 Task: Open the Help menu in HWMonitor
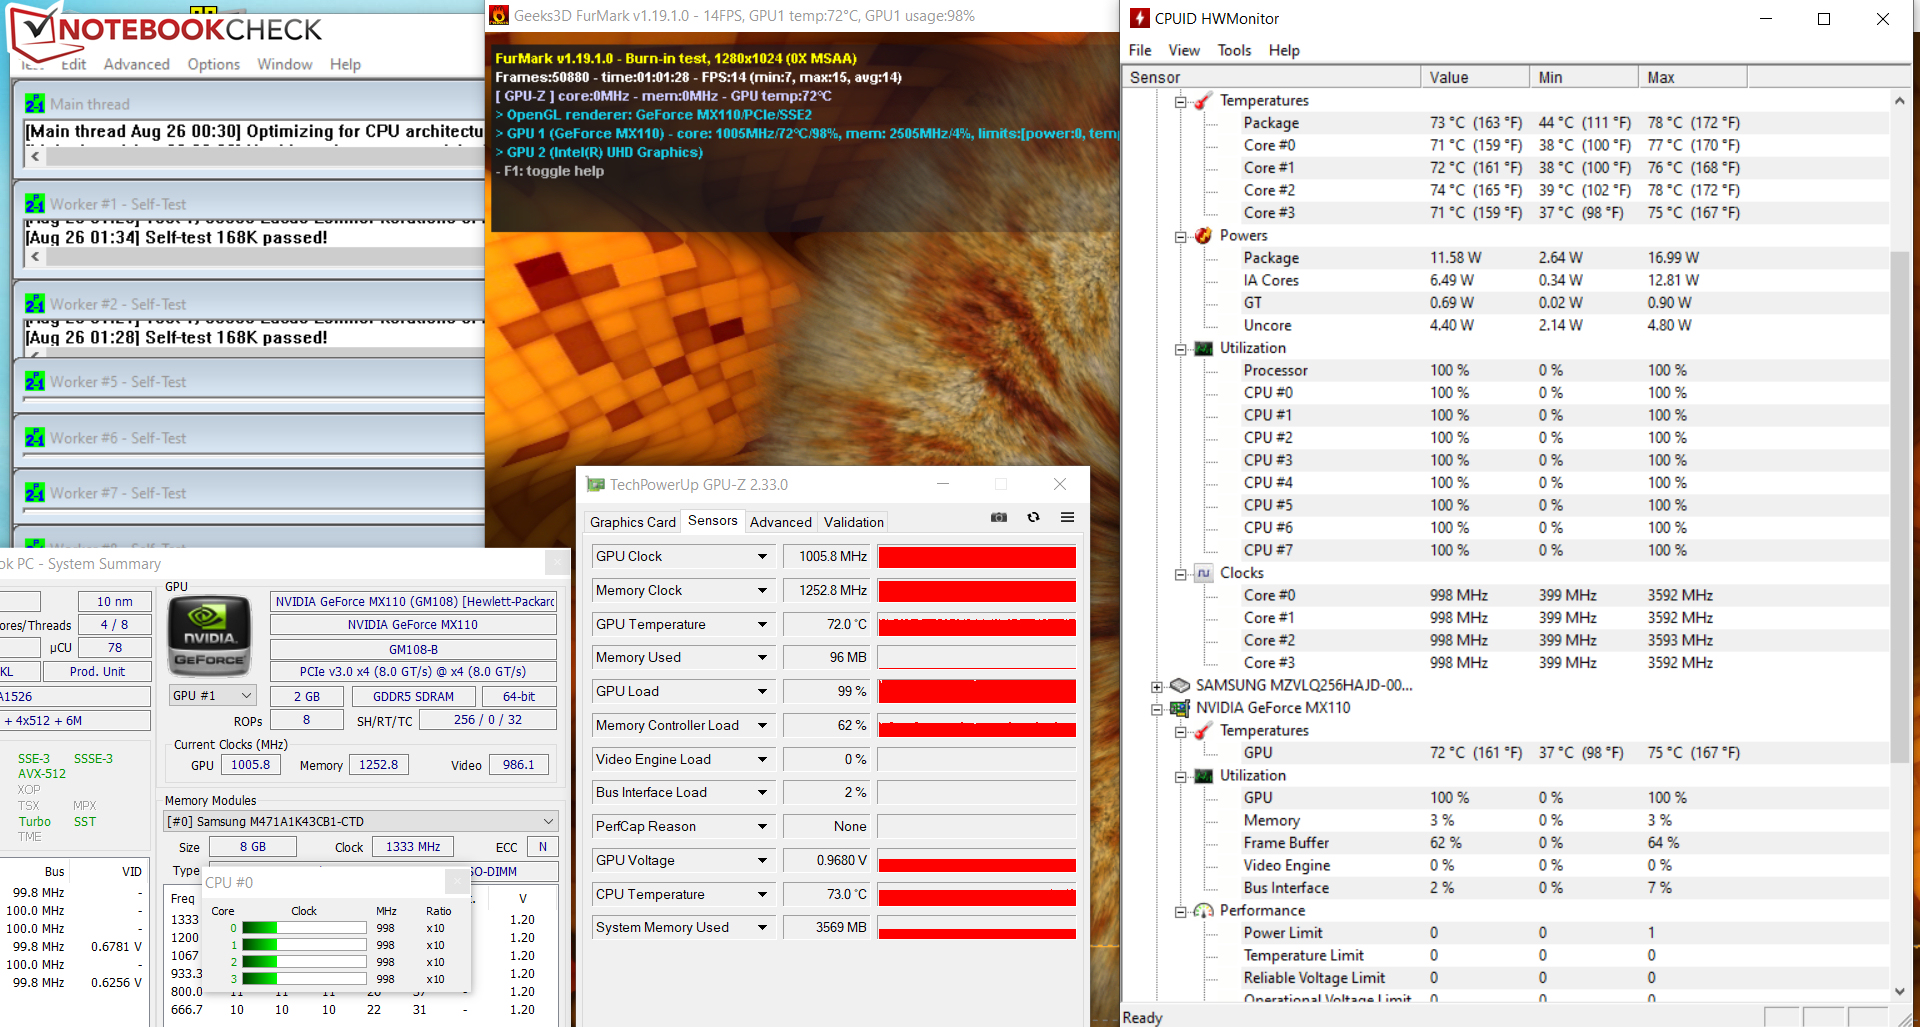click(1284, 50)
